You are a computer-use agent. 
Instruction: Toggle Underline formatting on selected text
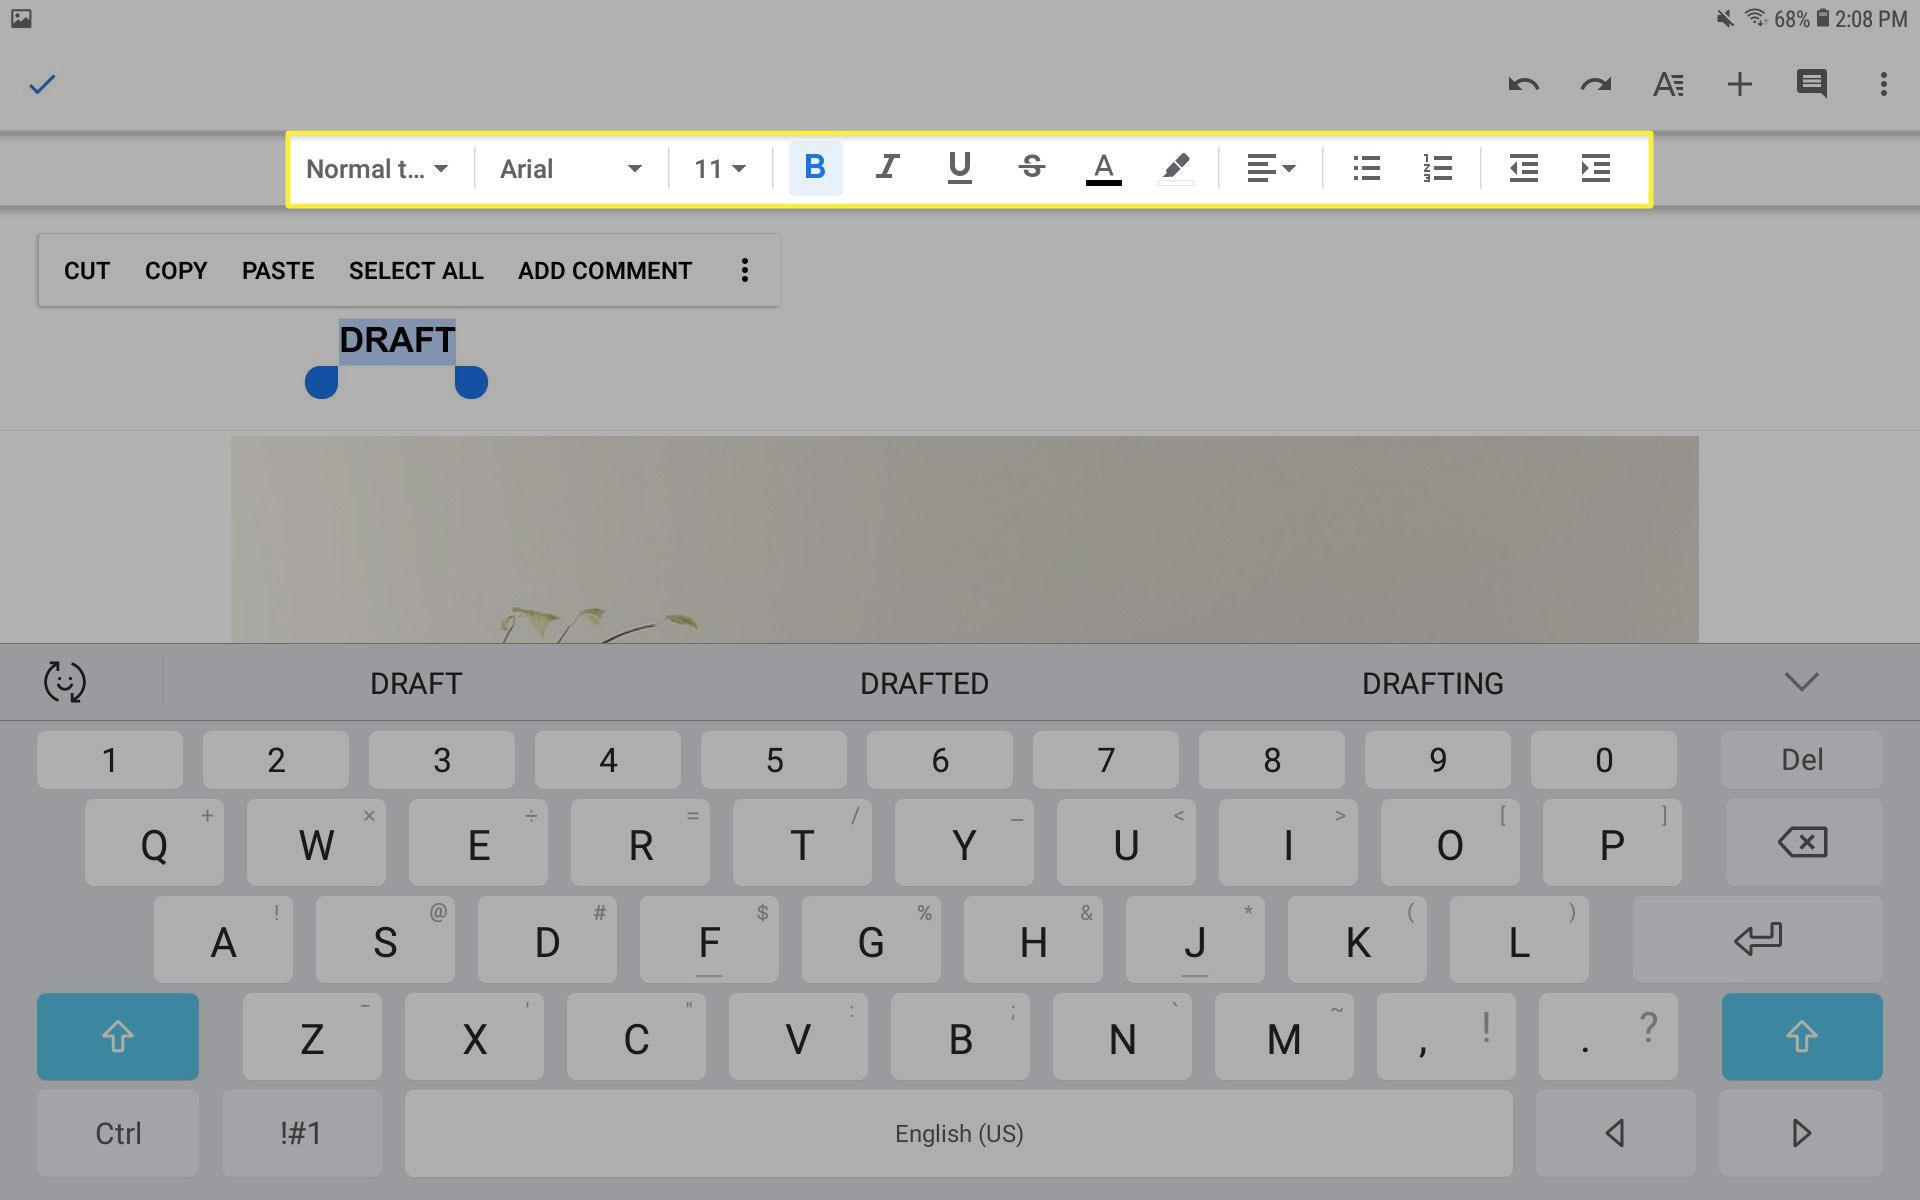click(959, 167)
